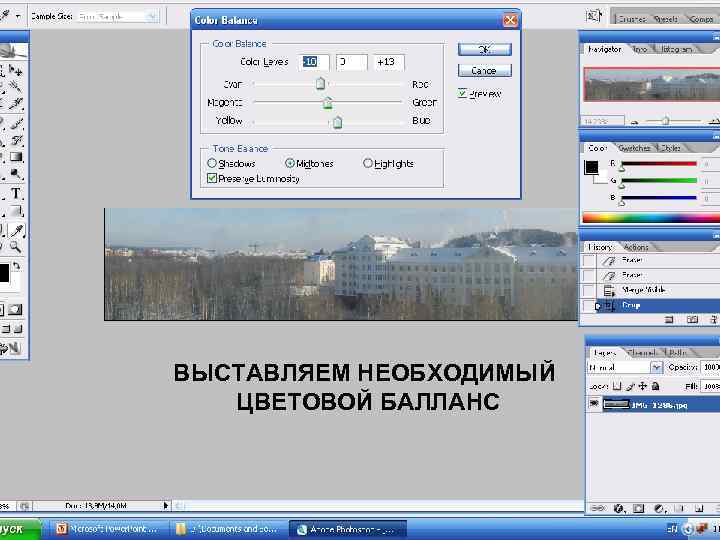The width and height of the screenshot is (720, 540).
Task: Click the foreground color square in toolbox
Action: click(3, 273)
